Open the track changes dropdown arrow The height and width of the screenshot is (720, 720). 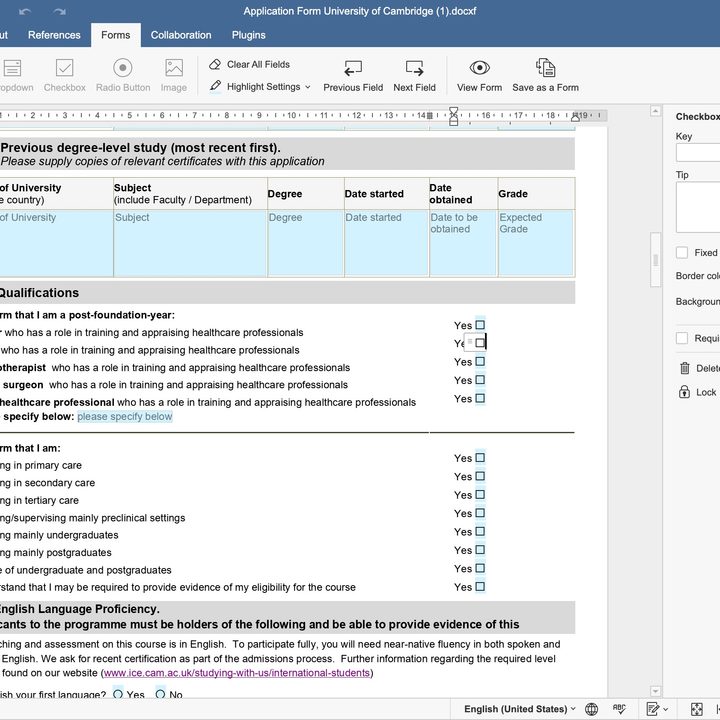click(x=666, y=709)
